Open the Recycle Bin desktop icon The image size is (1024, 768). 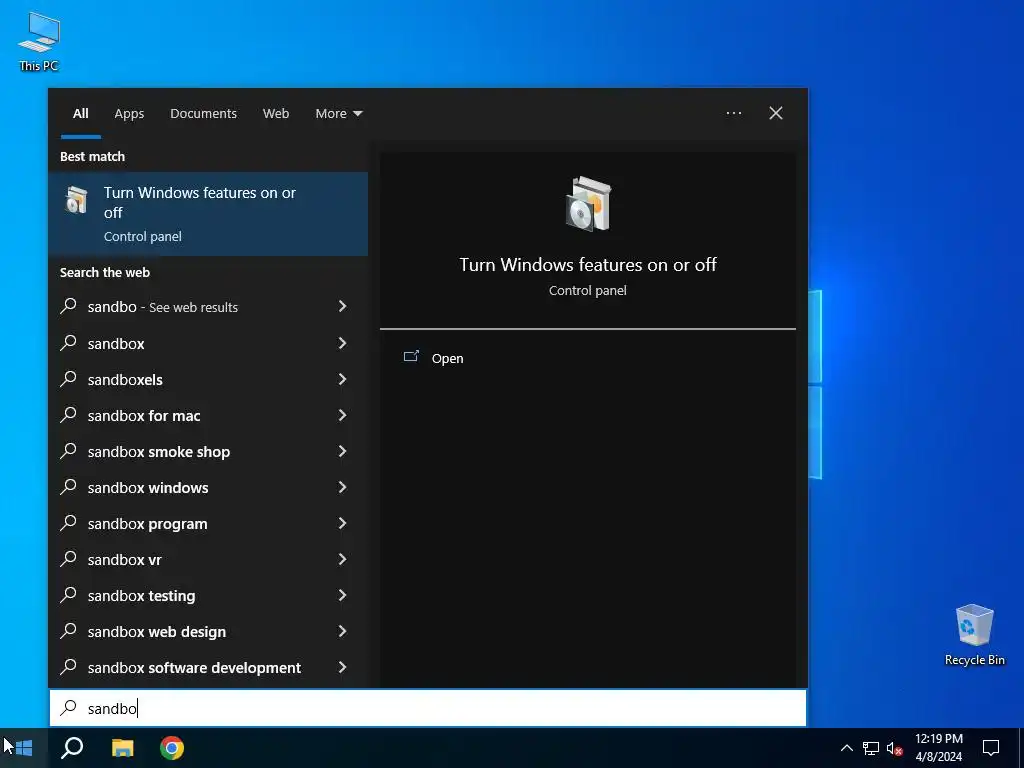point(974,635)
